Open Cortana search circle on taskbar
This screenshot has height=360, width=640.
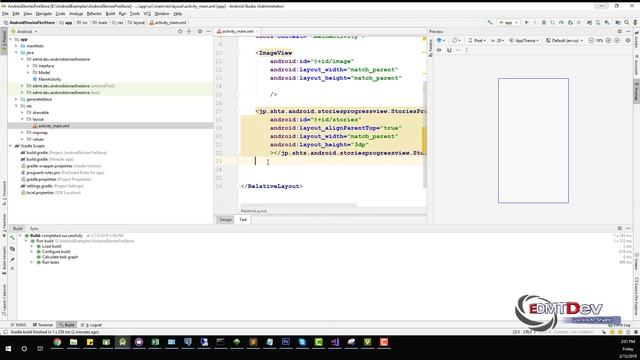[x=24, y=349]
